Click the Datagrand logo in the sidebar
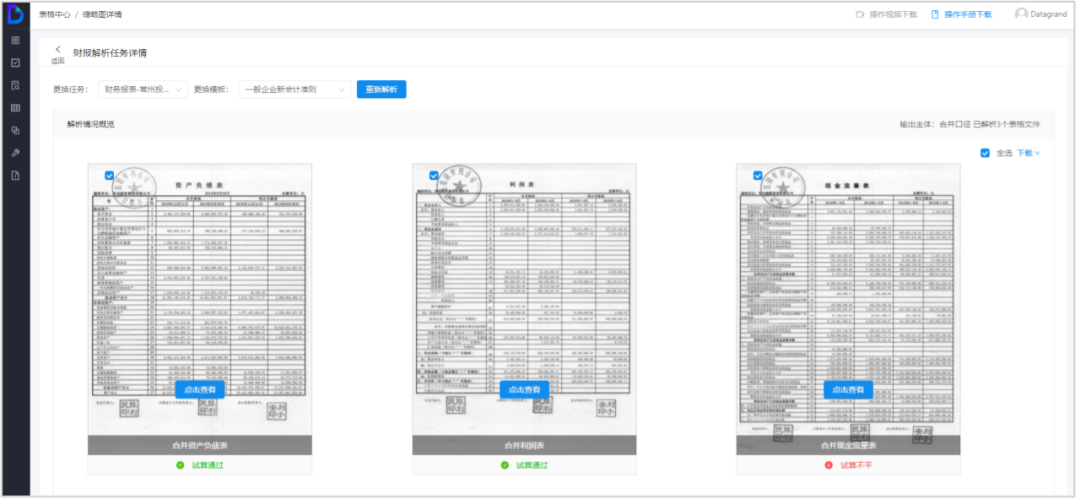The image size is (1080, 500). tap(15, 14)
